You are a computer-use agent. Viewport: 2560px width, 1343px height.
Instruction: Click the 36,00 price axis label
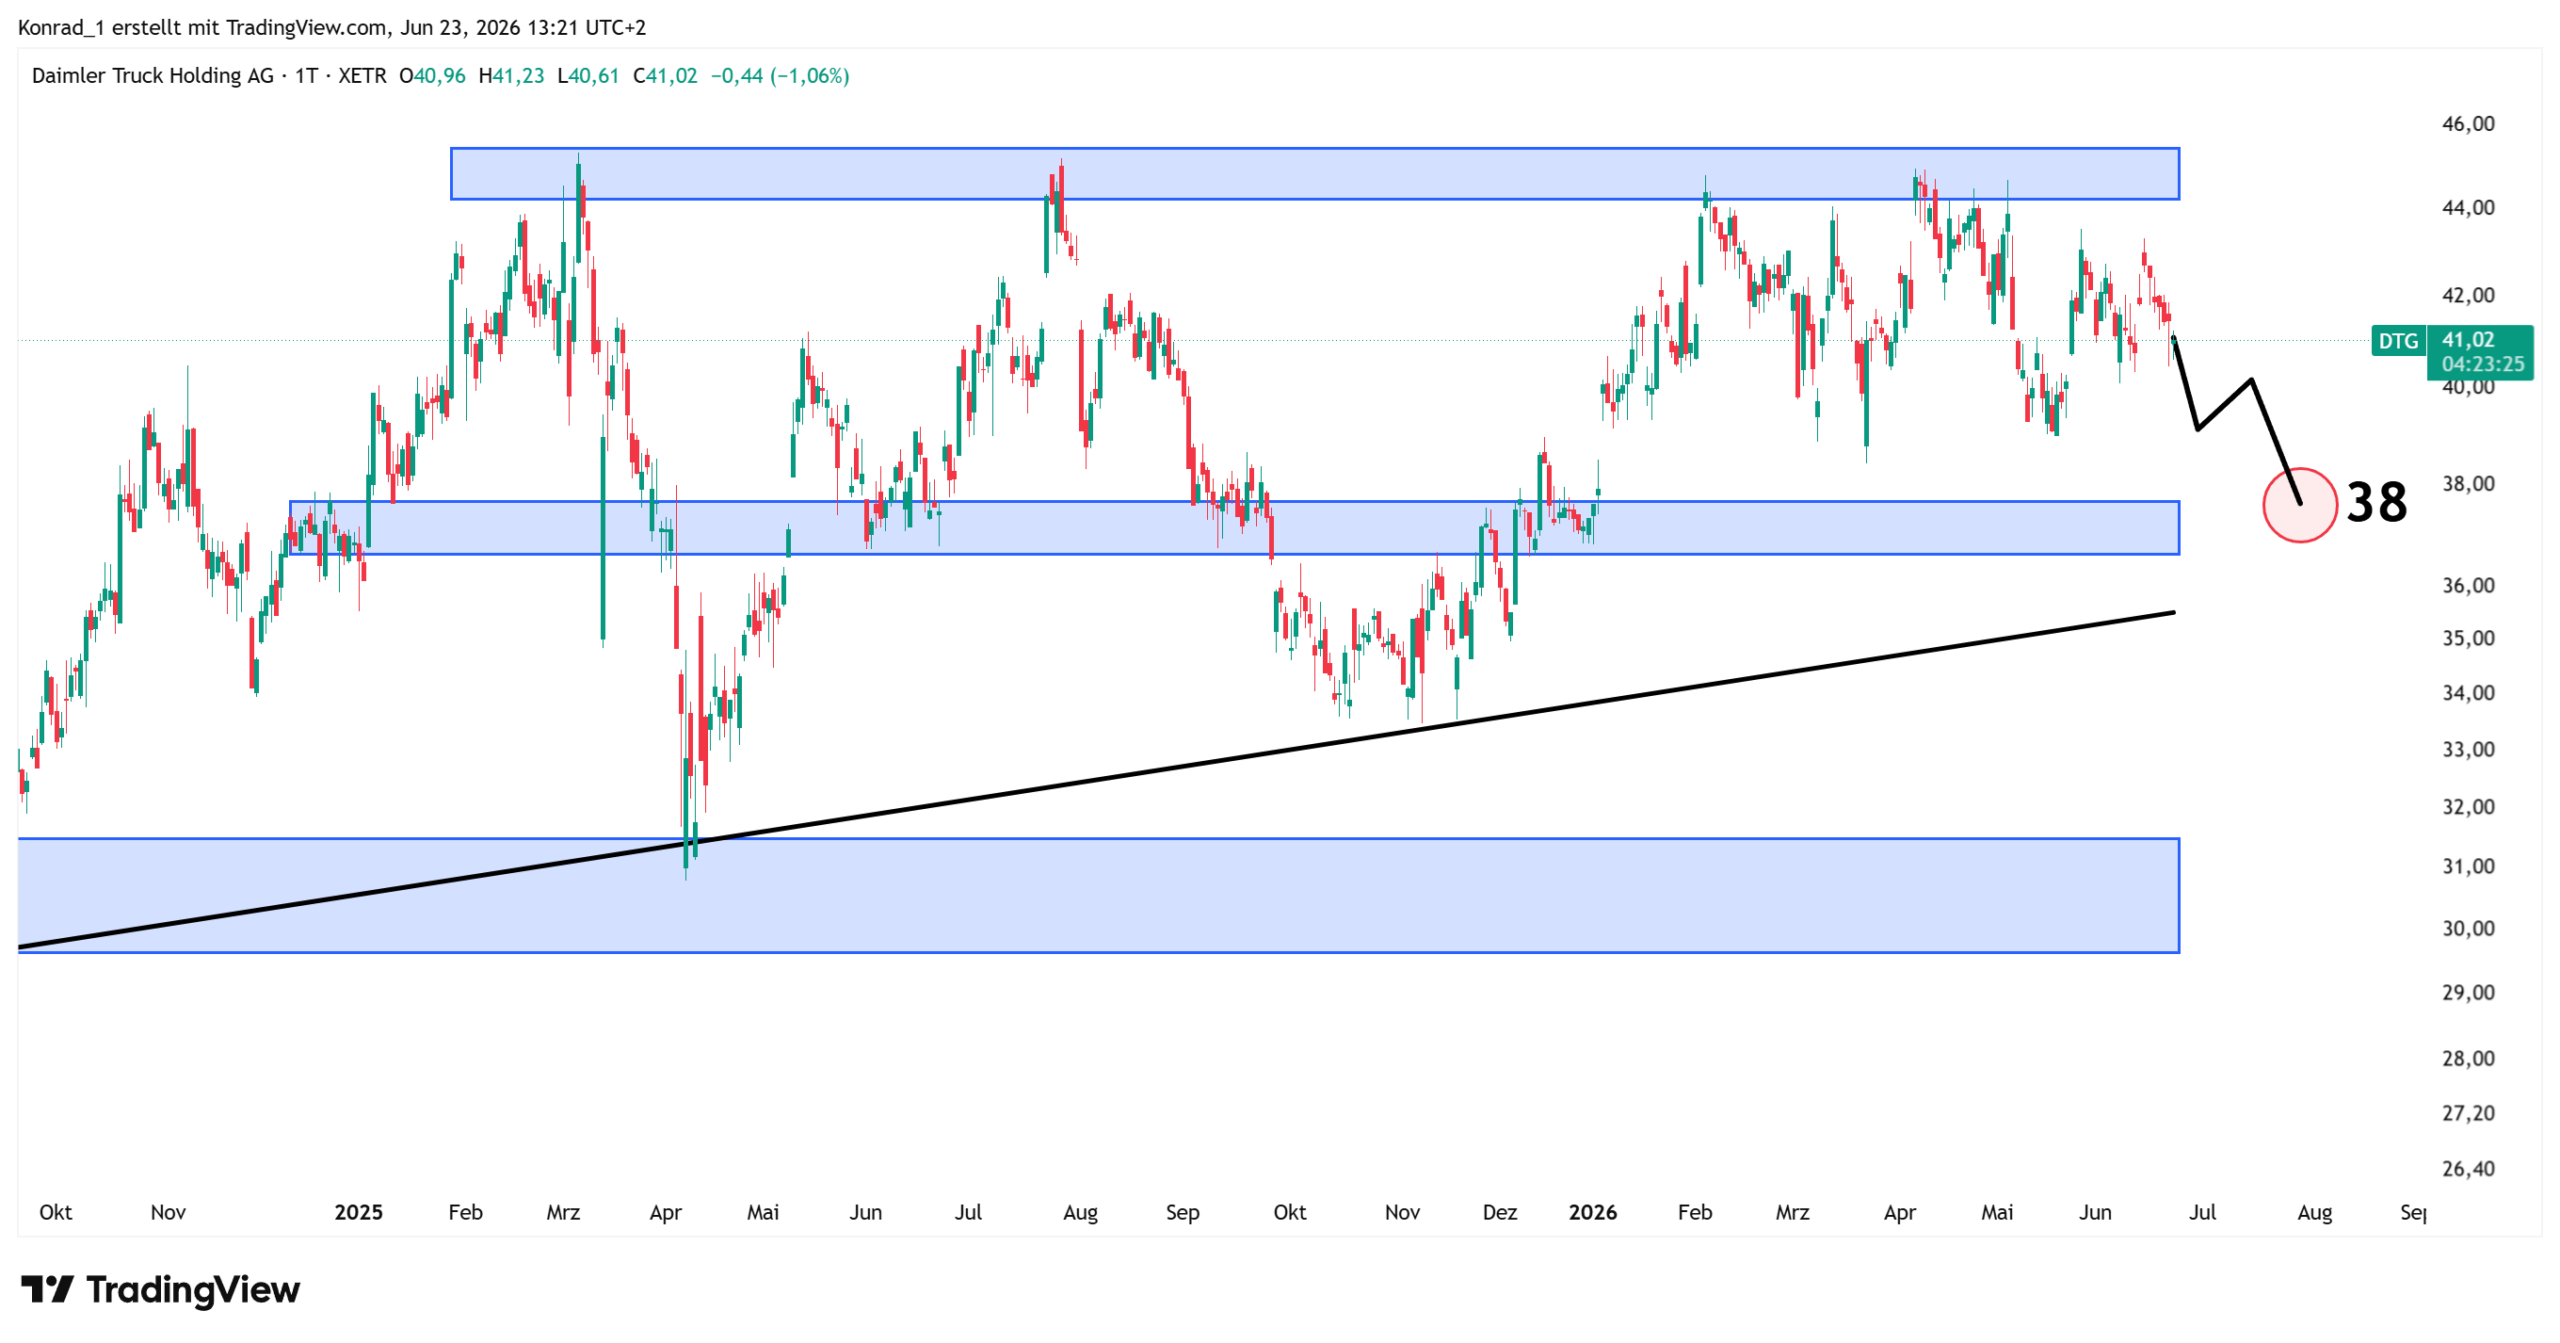(x=2467, y=586)
